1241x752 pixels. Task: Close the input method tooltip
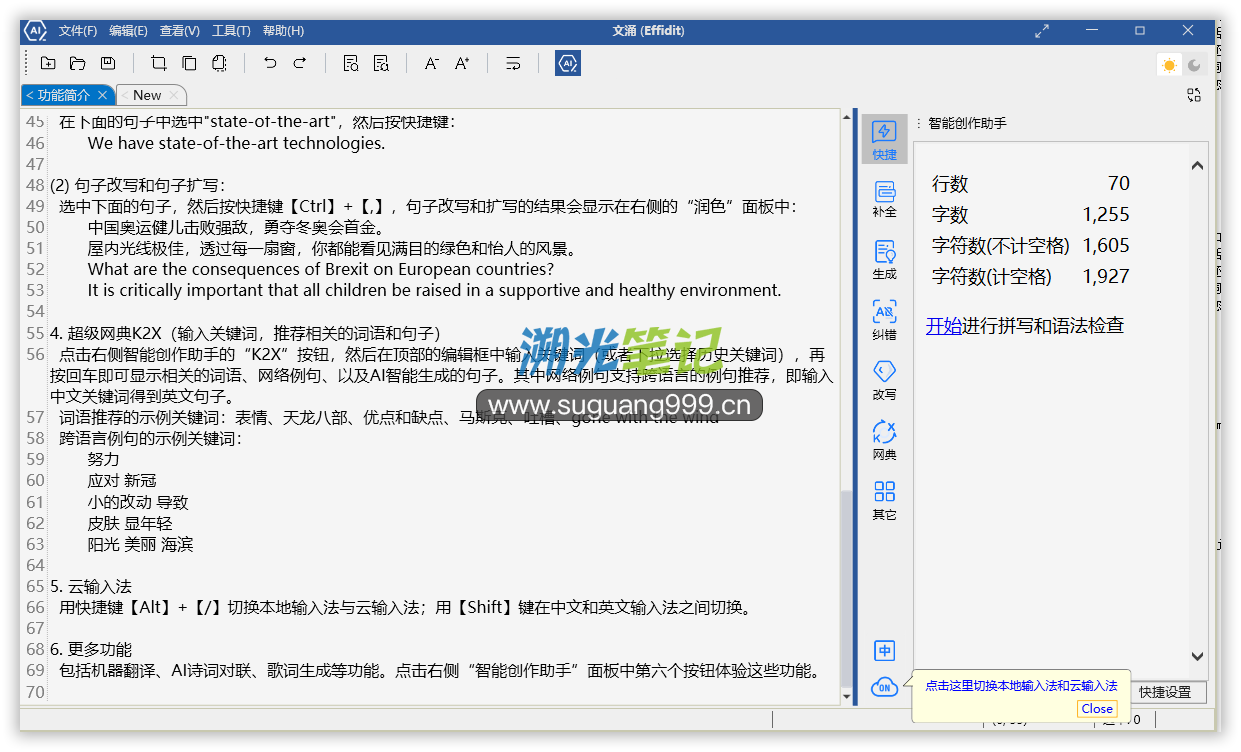pos(1097,708)
